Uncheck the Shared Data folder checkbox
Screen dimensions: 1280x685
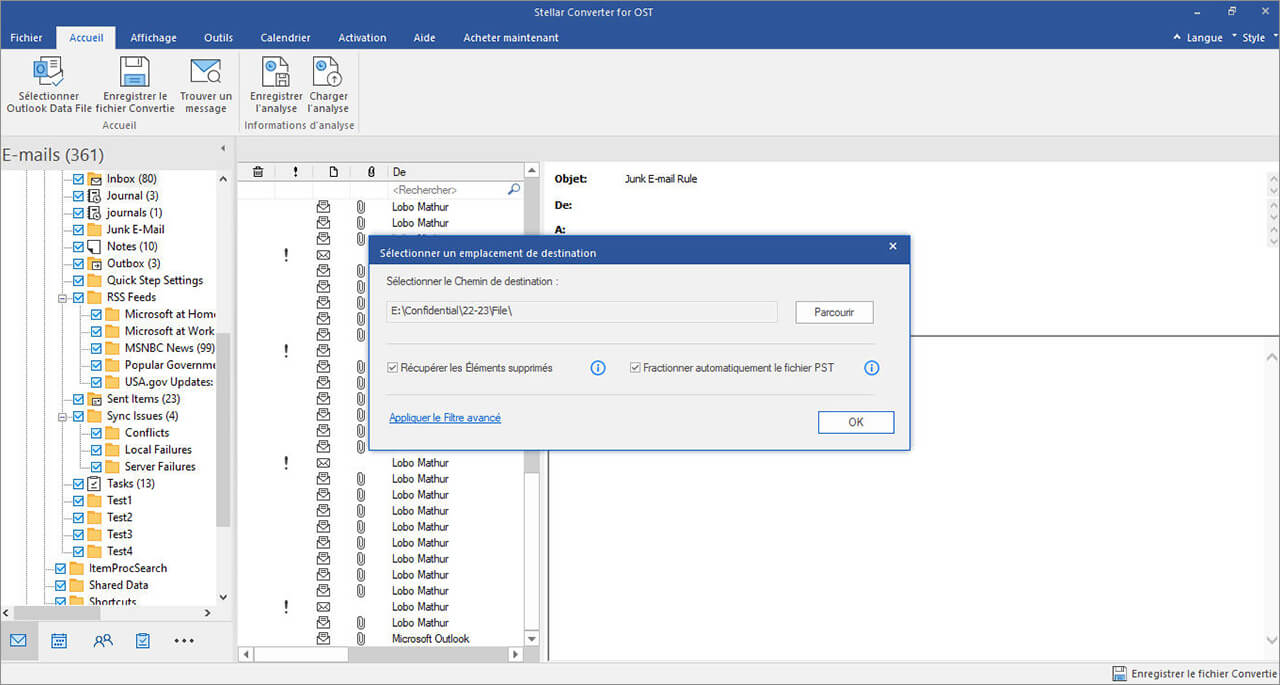(x=60, y=586)
